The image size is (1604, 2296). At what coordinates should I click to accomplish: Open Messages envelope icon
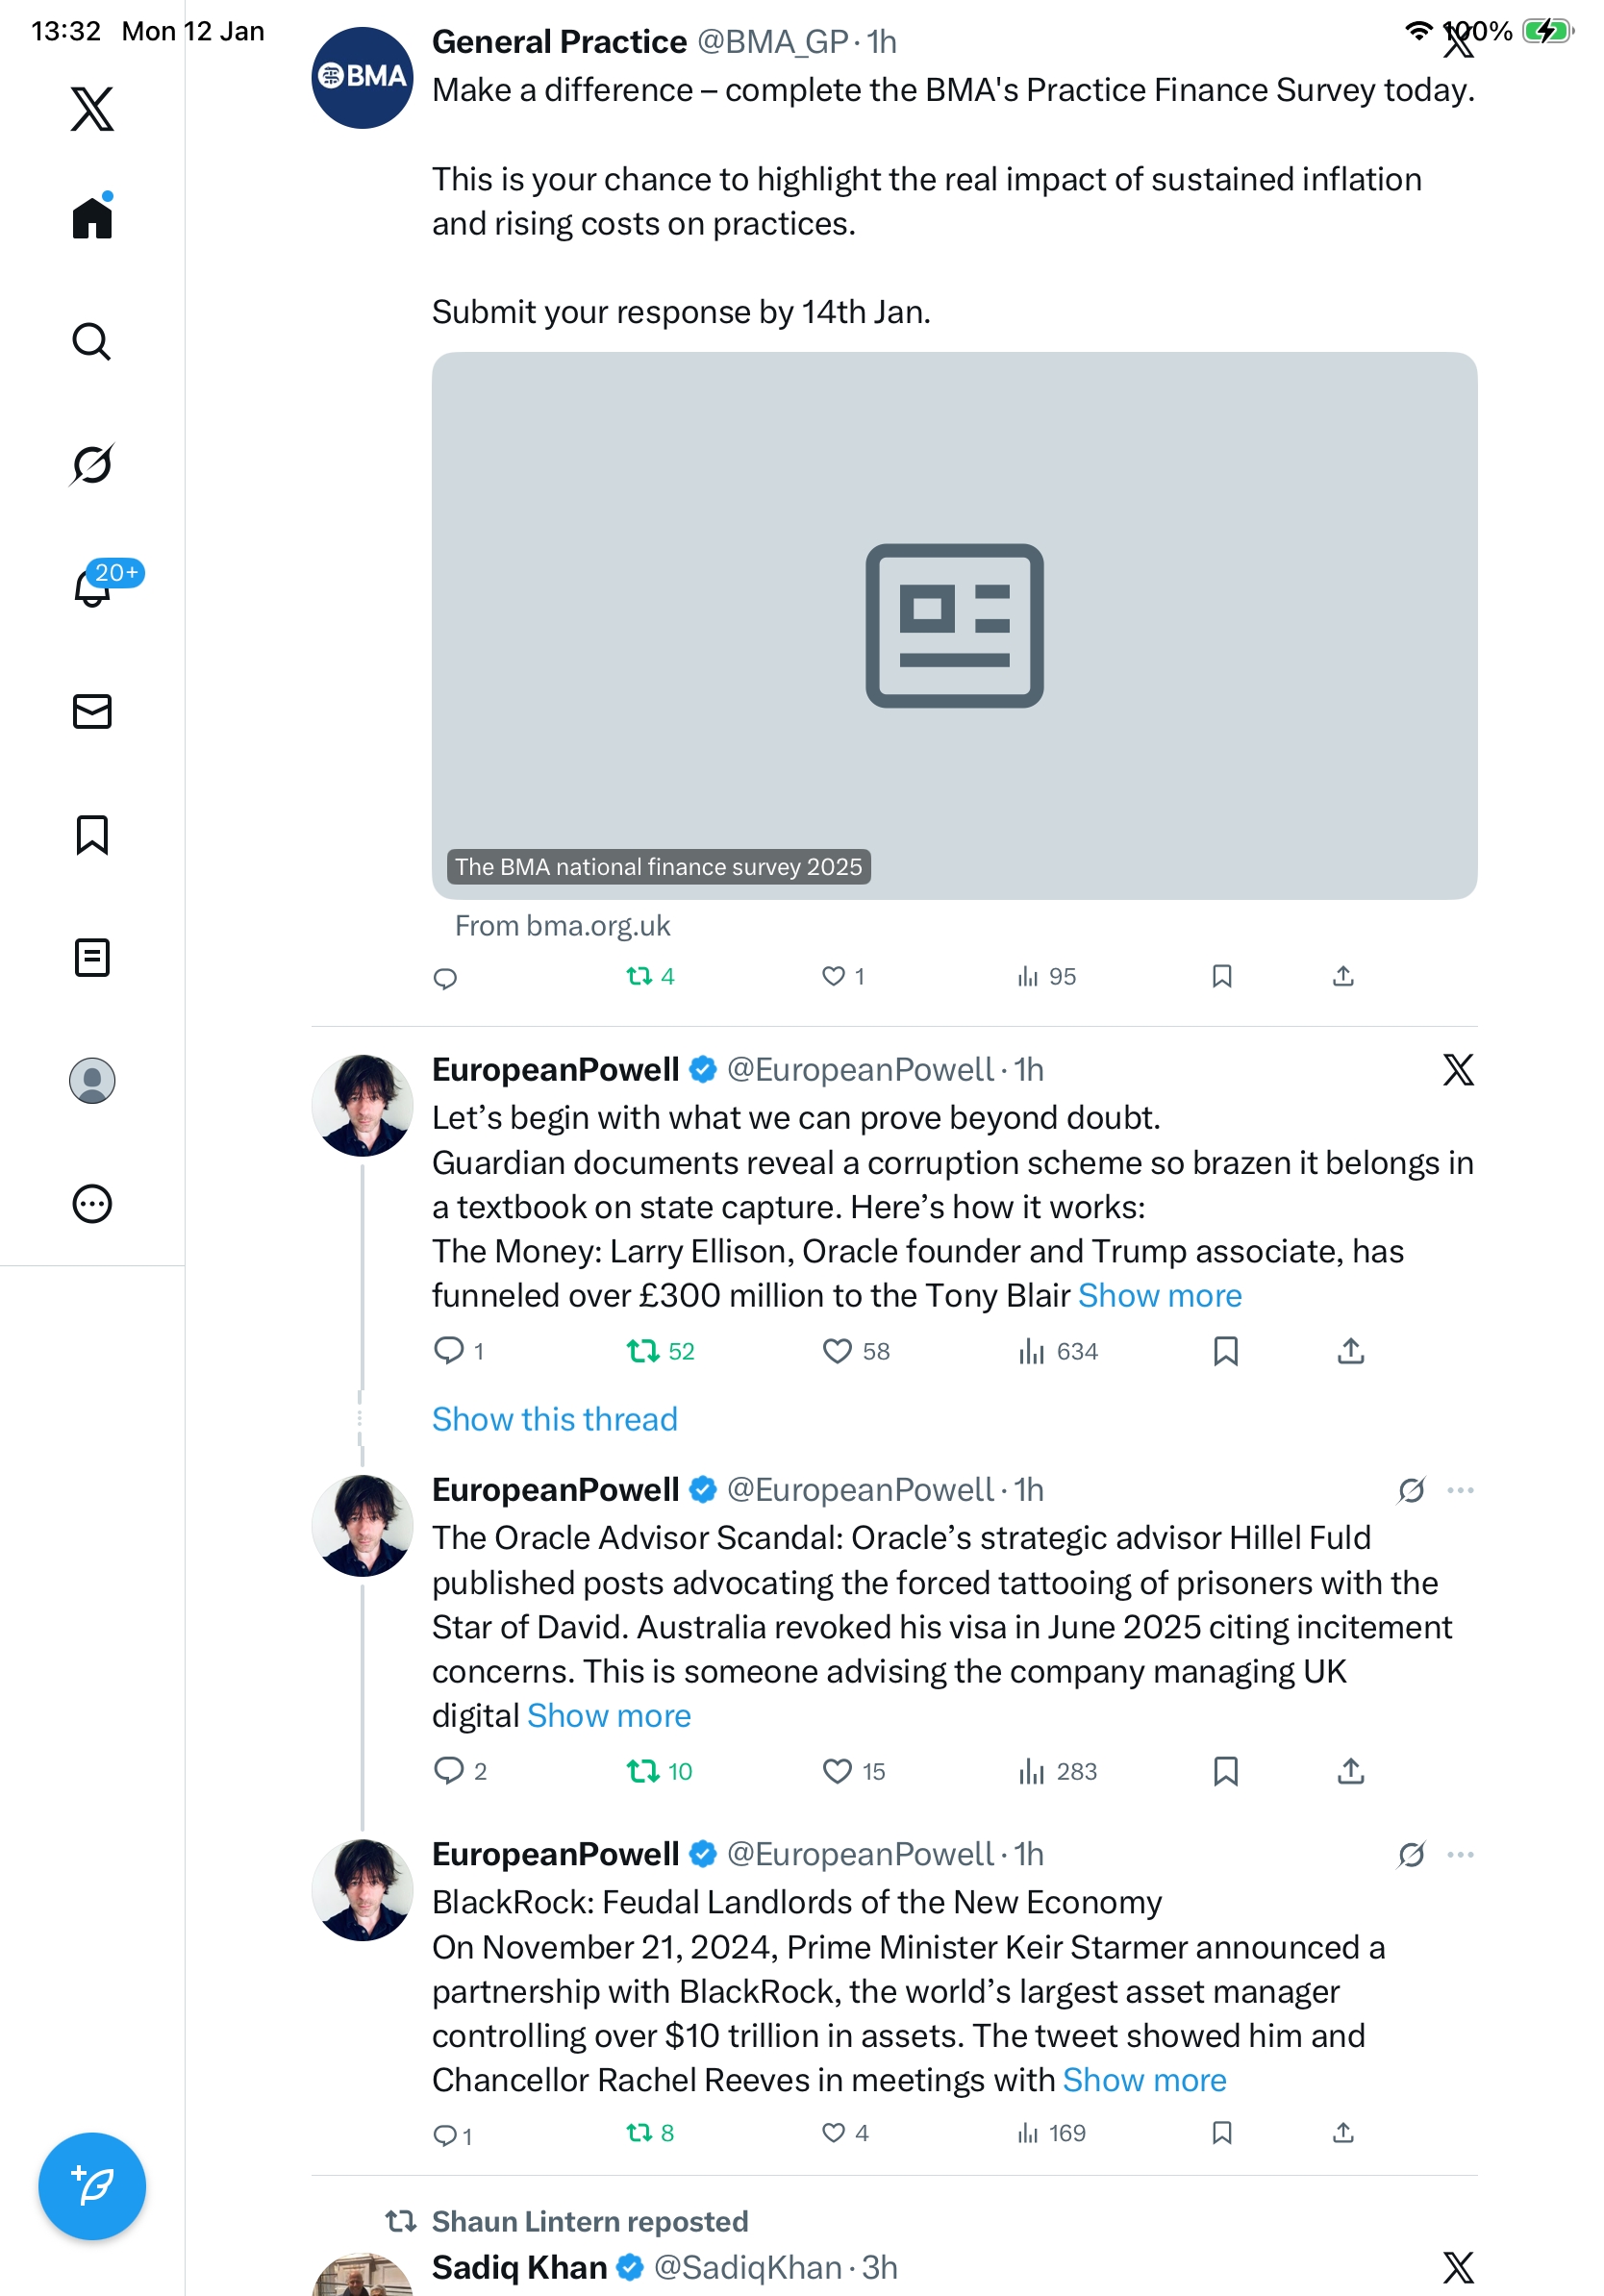[x=92, y=711]
